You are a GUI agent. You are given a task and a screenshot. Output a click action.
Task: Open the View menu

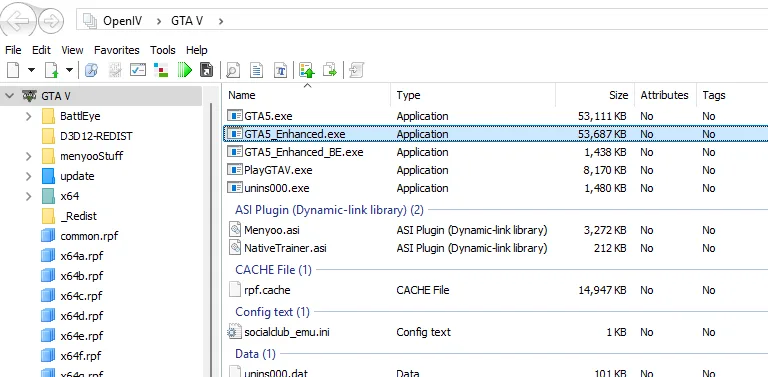pyautogui.click(x=72, y=50)
